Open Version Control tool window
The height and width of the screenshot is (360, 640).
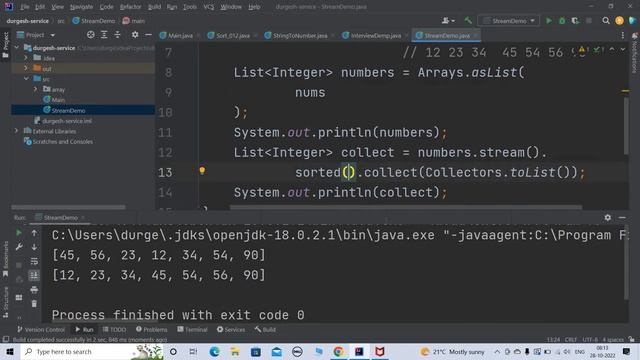[x=41, y=329]
